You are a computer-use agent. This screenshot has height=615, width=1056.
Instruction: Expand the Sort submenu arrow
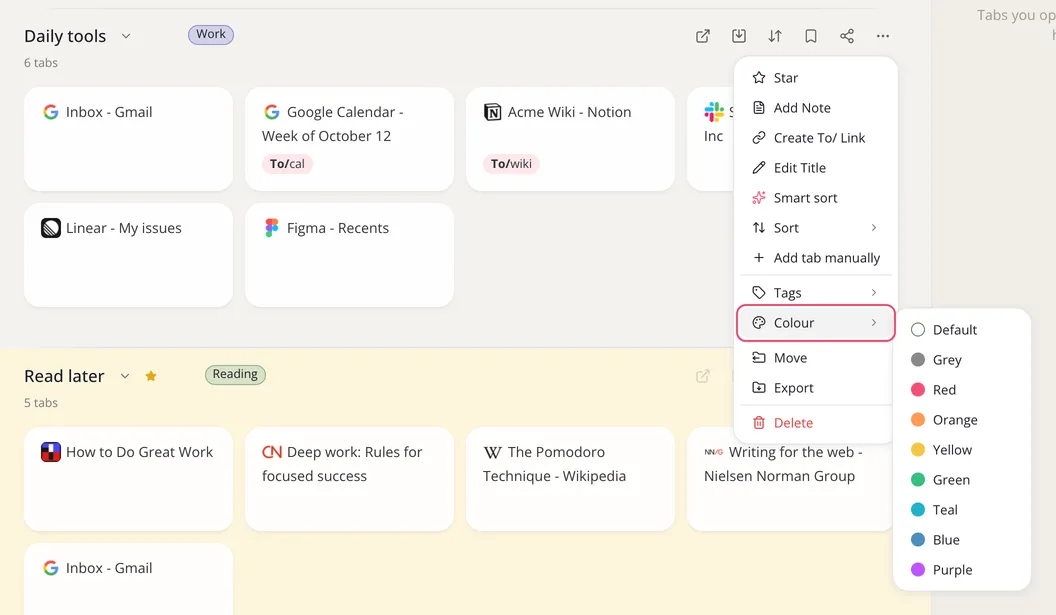873,228
